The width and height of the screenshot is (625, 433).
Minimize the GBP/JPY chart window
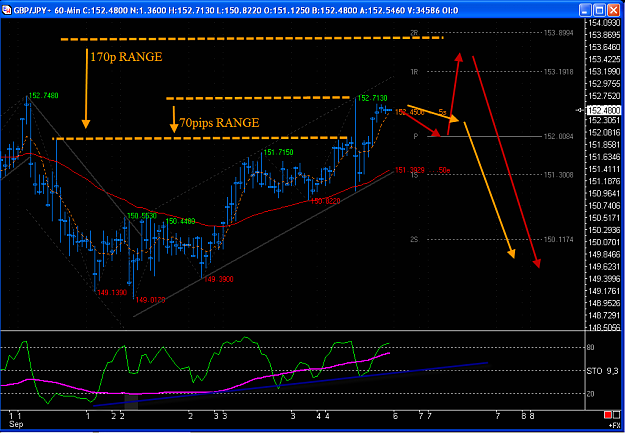pos(586,10)
